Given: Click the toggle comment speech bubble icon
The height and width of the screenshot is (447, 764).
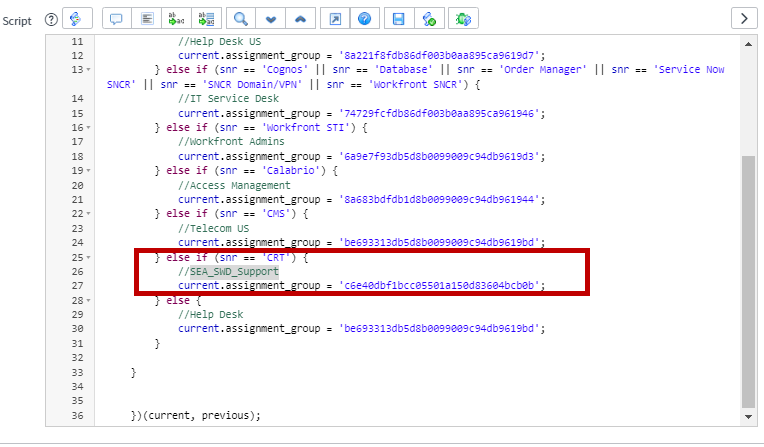Looking at the screenshot, I should point(116,19).
